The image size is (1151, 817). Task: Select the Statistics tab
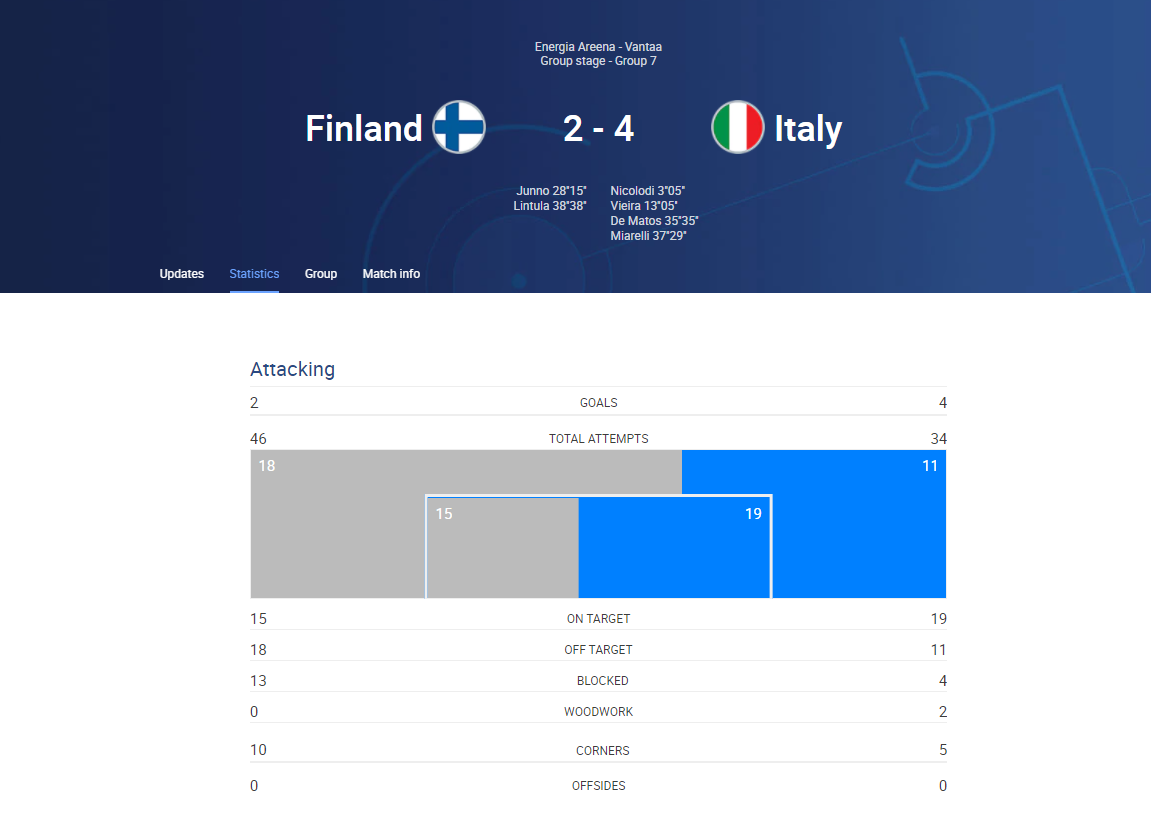(254, 274)
